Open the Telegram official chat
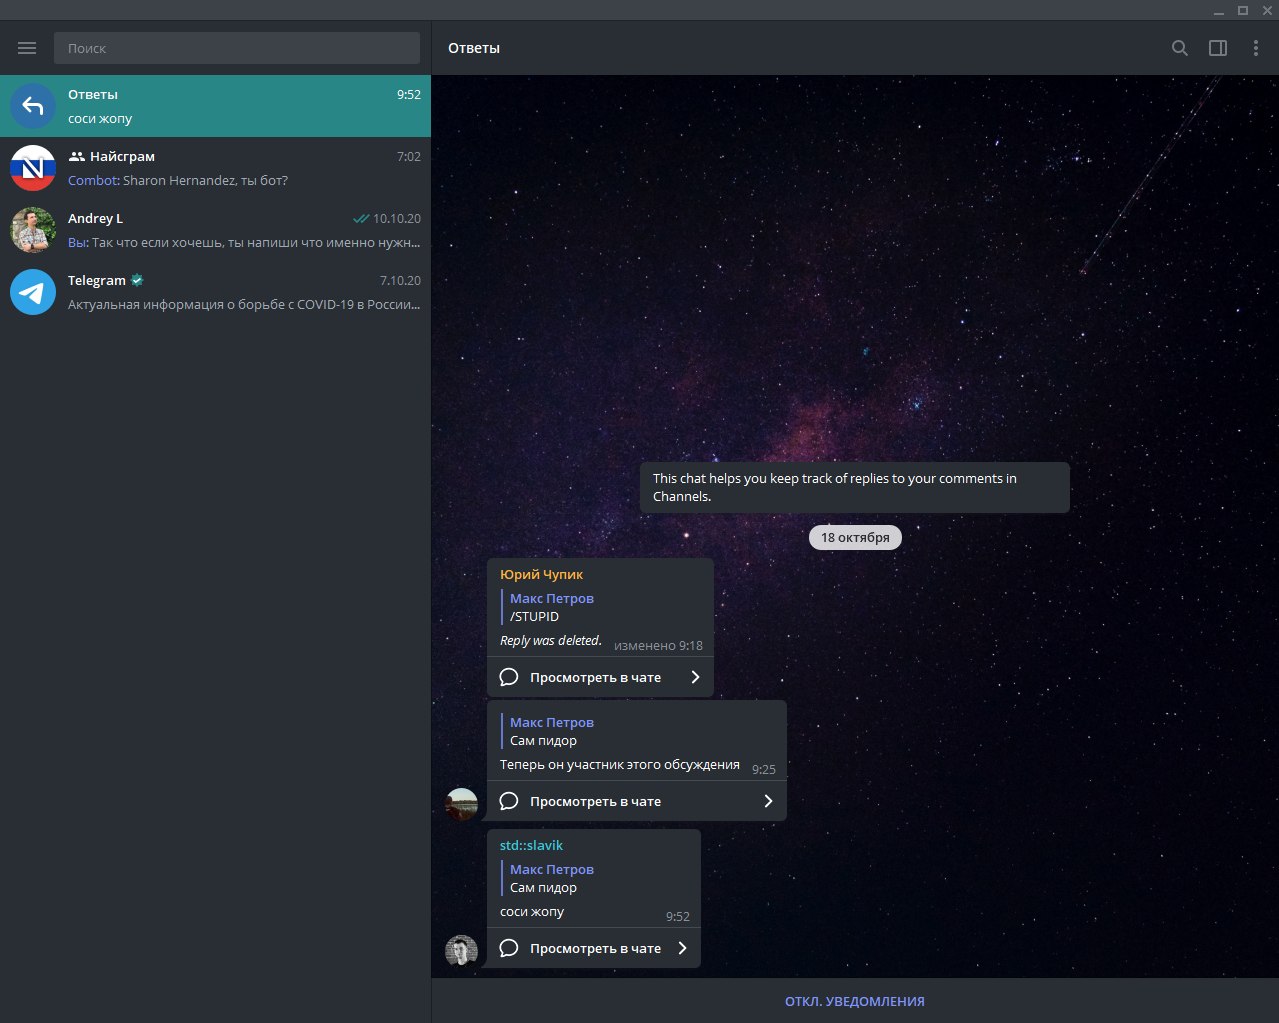 pyautogui.click(x=215, y=292)
